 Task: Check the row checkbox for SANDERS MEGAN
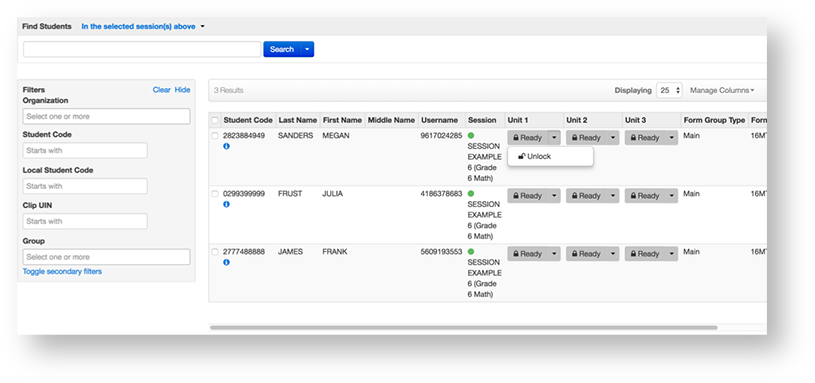click(x=215, y=136)
